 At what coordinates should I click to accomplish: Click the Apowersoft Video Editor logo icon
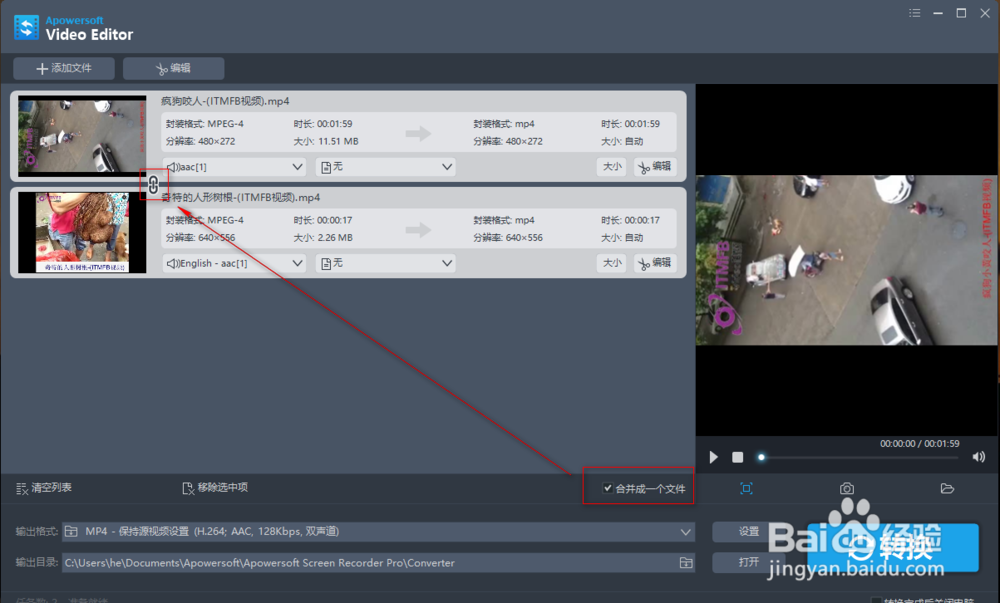click(x=26, y=27)
